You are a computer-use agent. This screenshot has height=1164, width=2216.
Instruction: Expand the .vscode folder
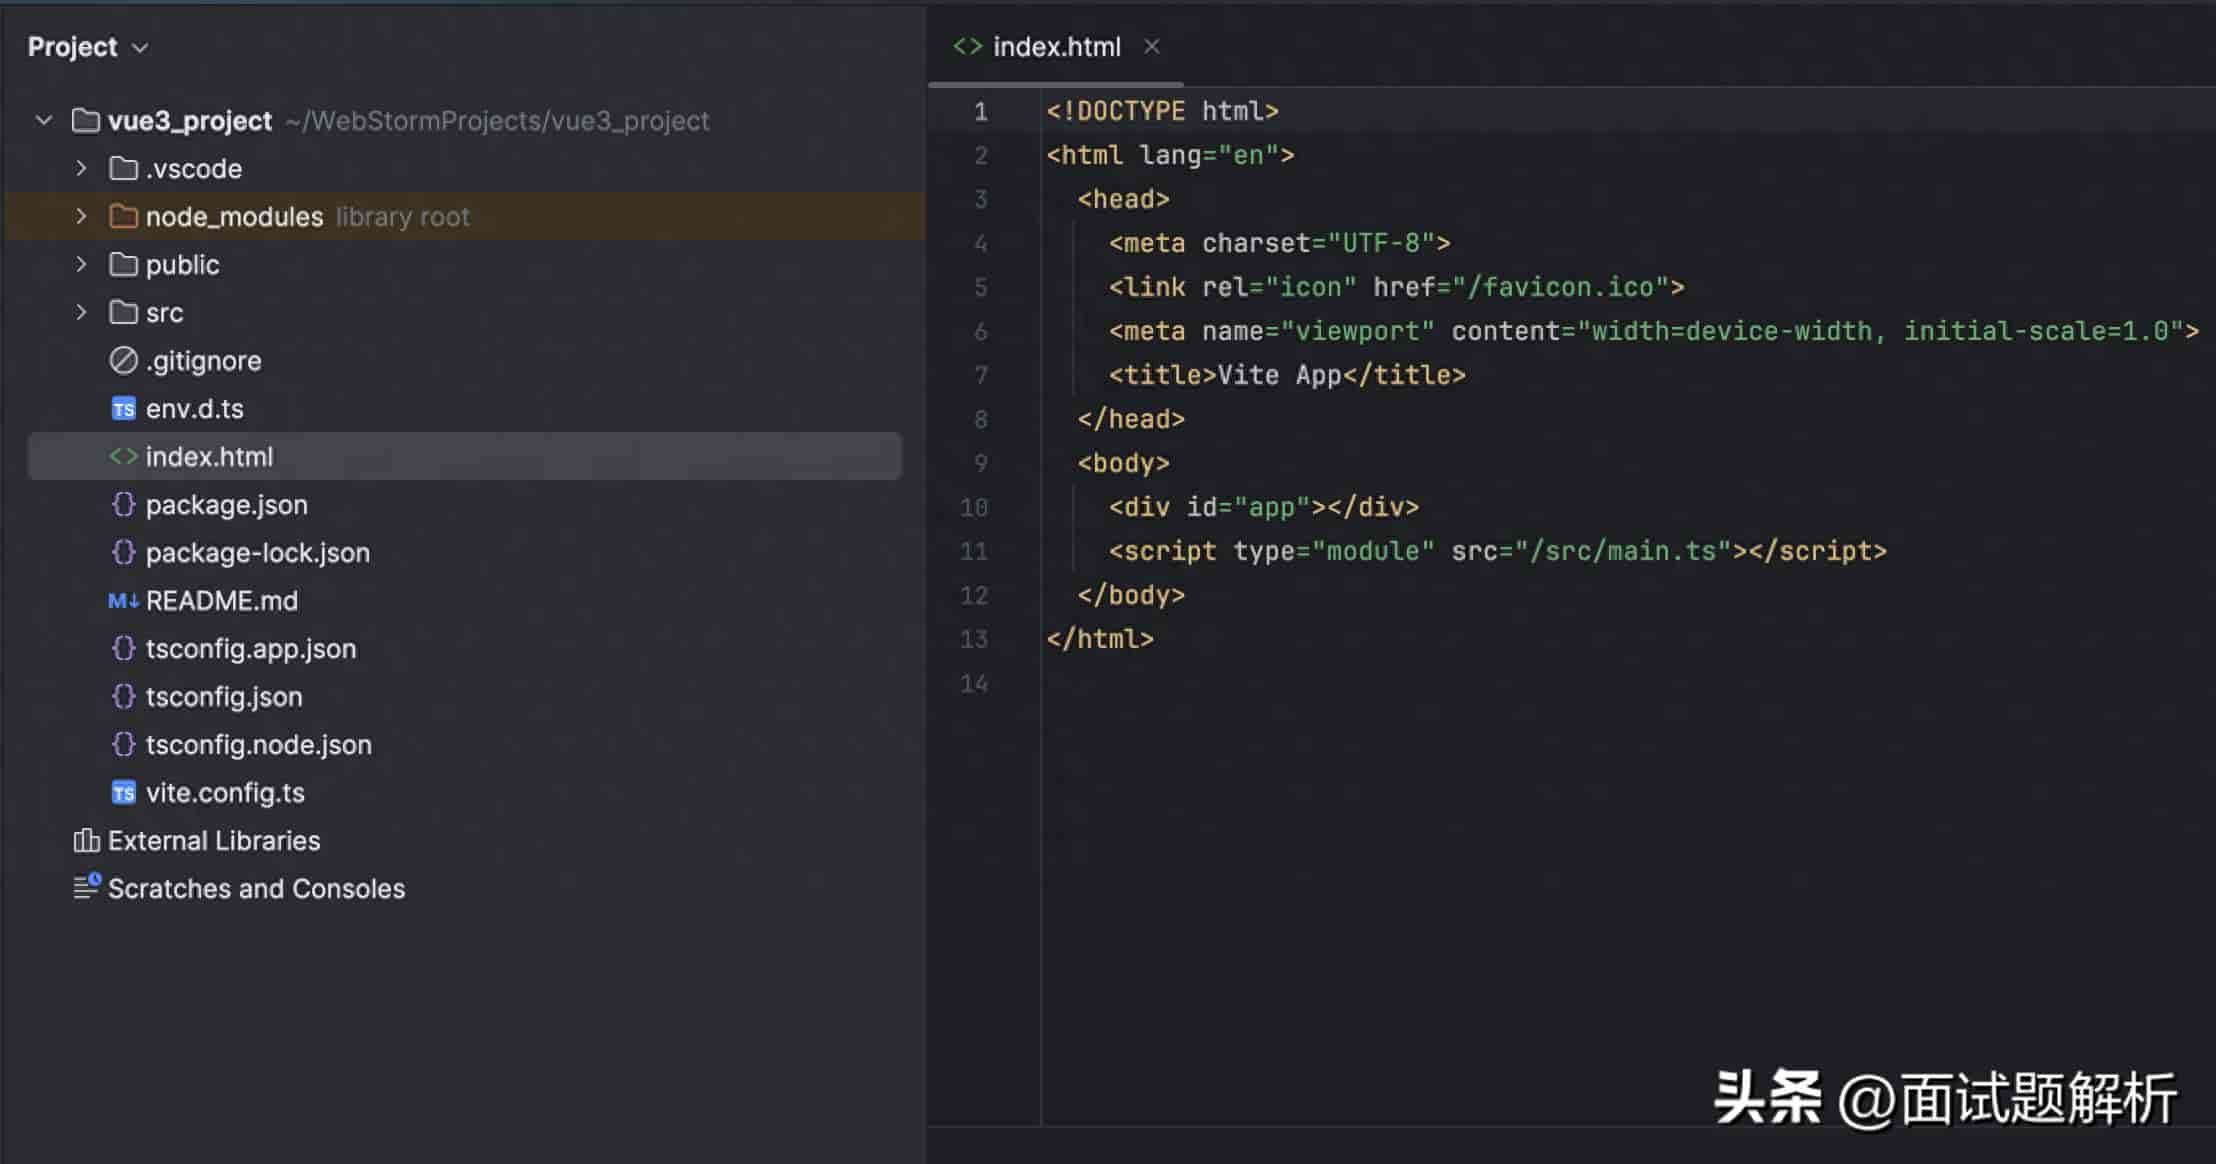82,169
